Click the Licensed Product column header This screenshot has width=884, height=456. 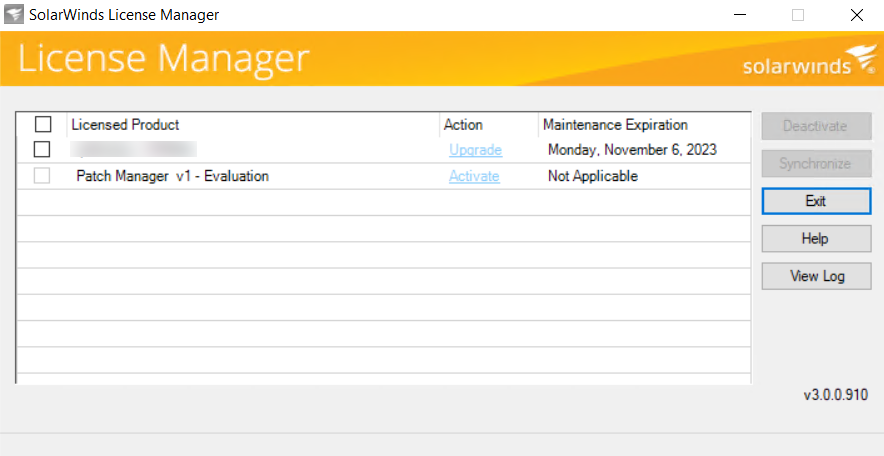click(125, 125)
